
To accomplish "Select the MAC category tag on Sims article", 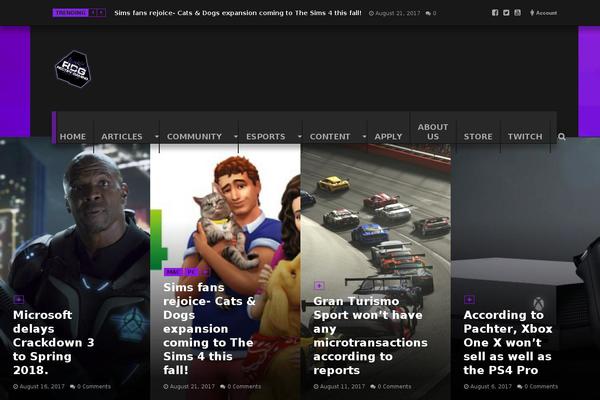I will coord(173,272).
